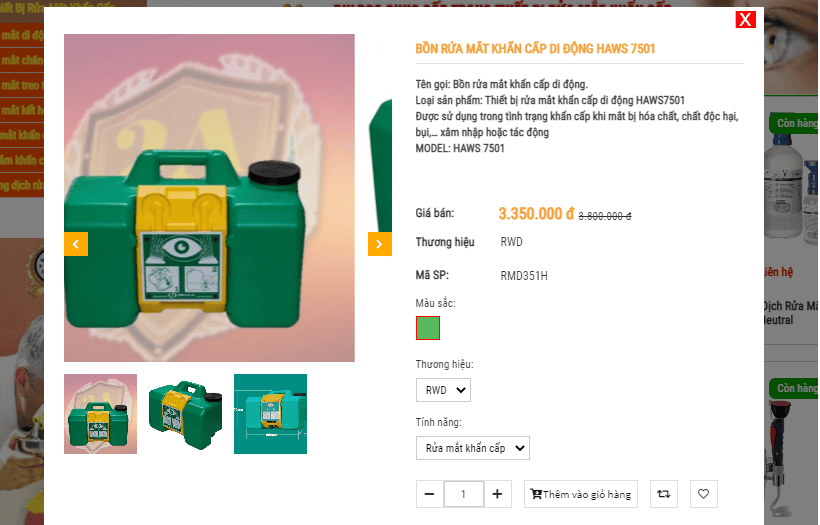Open the Liên hệ link on right
The width and height of the screenshot is (820, 525).
click(779, 272)
